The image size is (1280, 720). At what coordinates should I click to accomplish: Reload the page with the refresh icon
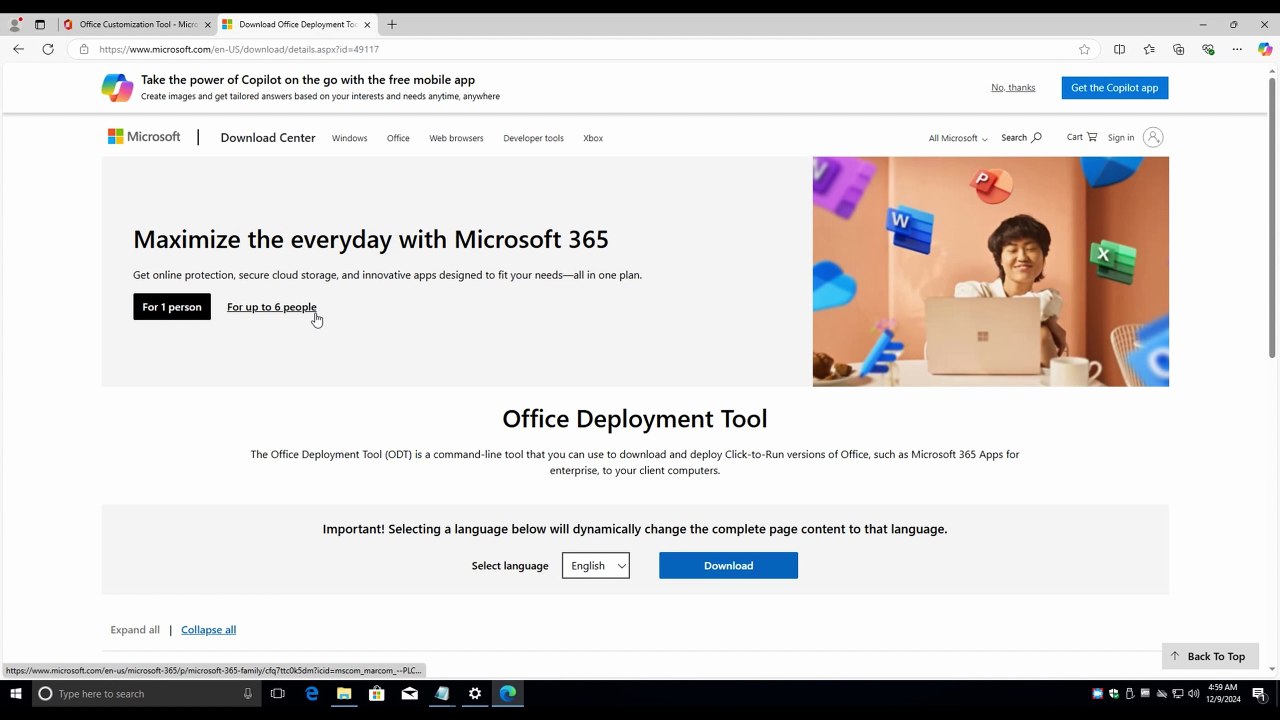coord(47,49)
